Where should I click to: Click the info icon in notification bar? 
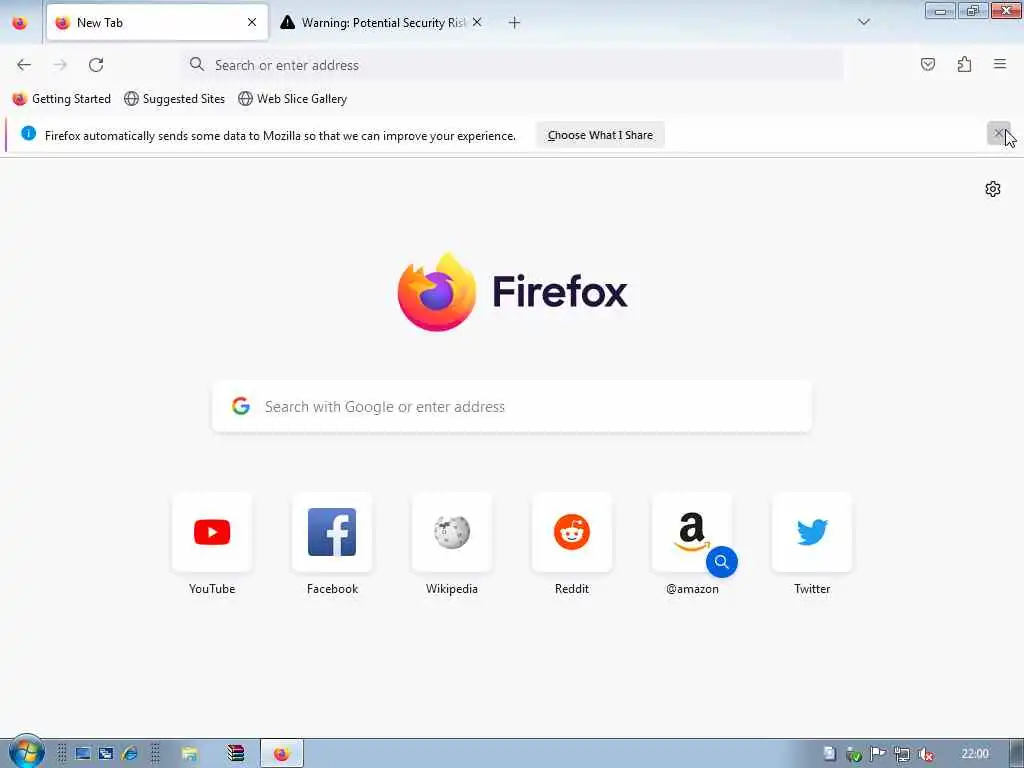coord(28,133)
